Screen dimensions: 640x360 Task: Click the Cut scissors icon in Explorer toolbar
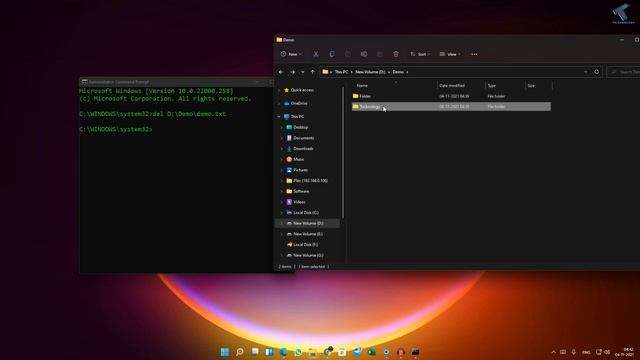pyautogui.click(x=316, y=54)
